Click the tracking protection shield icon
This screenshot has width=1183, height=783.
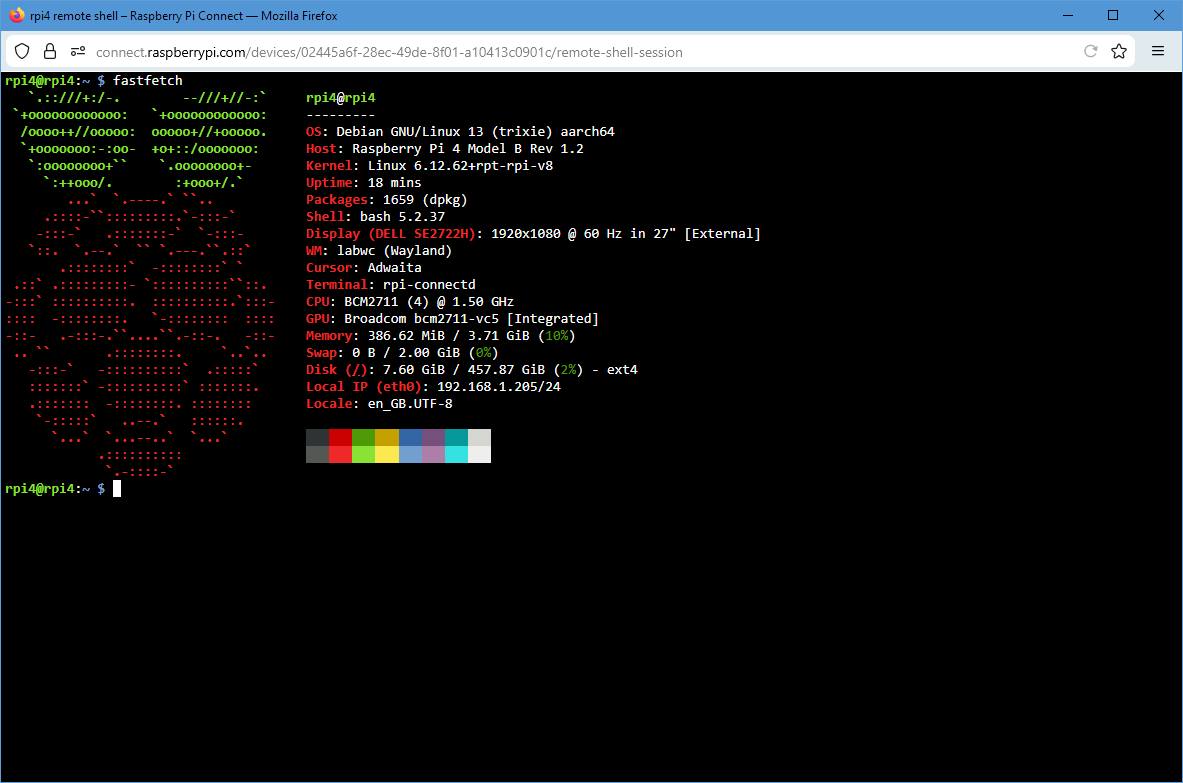[x=22, y=51]
